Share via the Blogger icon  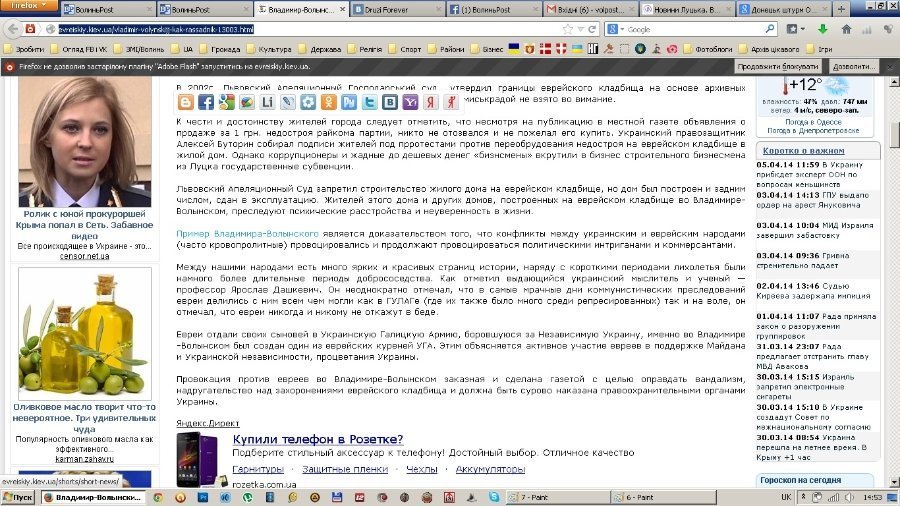click(x=185, y=102)
